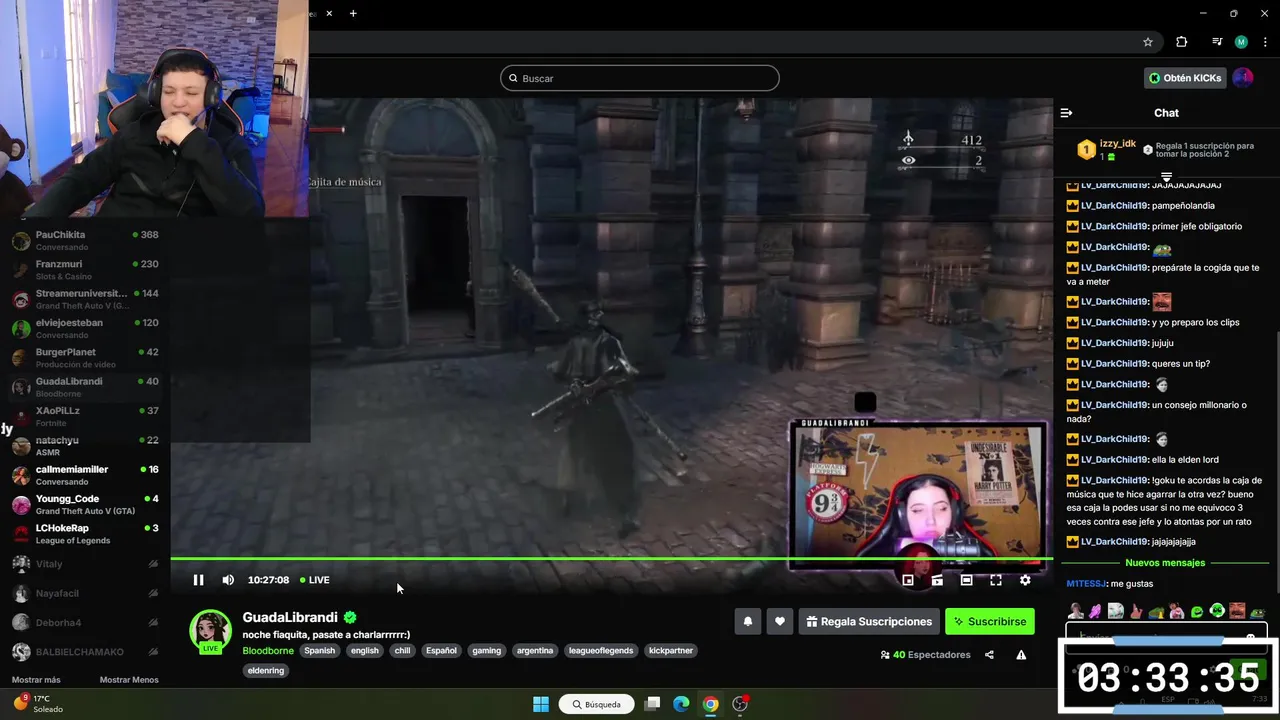Open LCHokeRap channel in sidebar

[85, 534]
